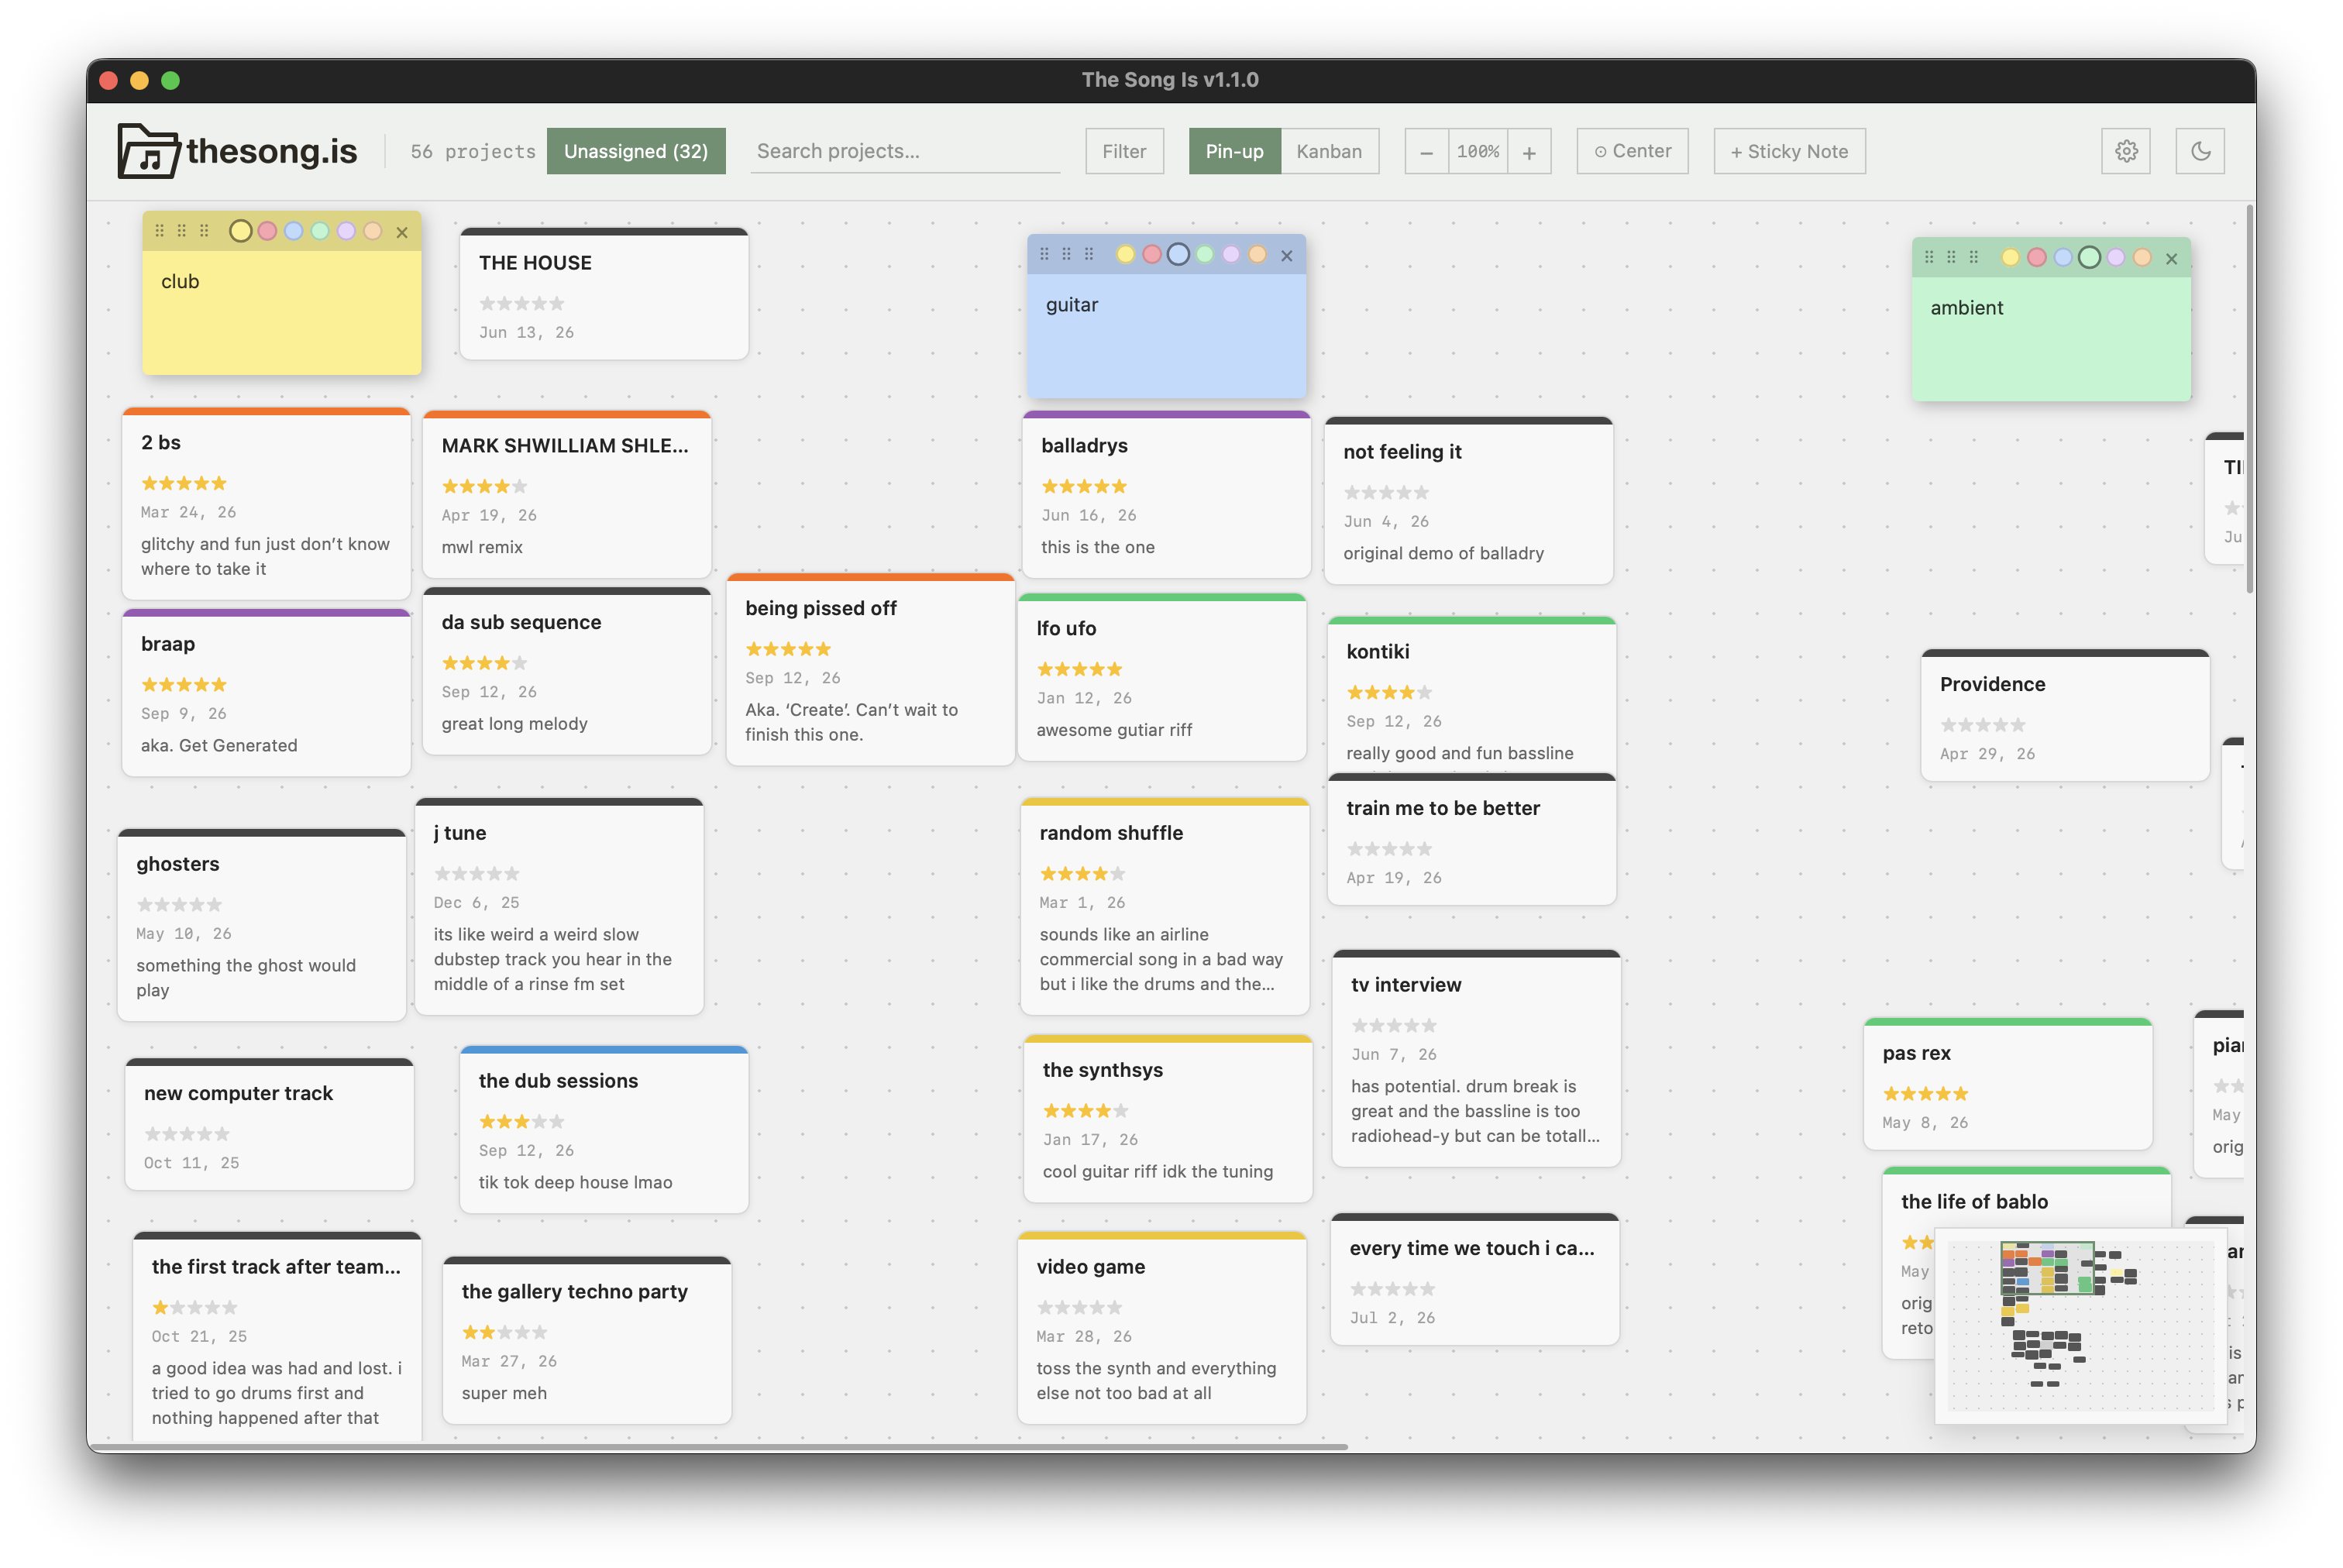This screenshot has height=1568, width=2343.
Task: Set club note color to pink
Action: point(267,231)
